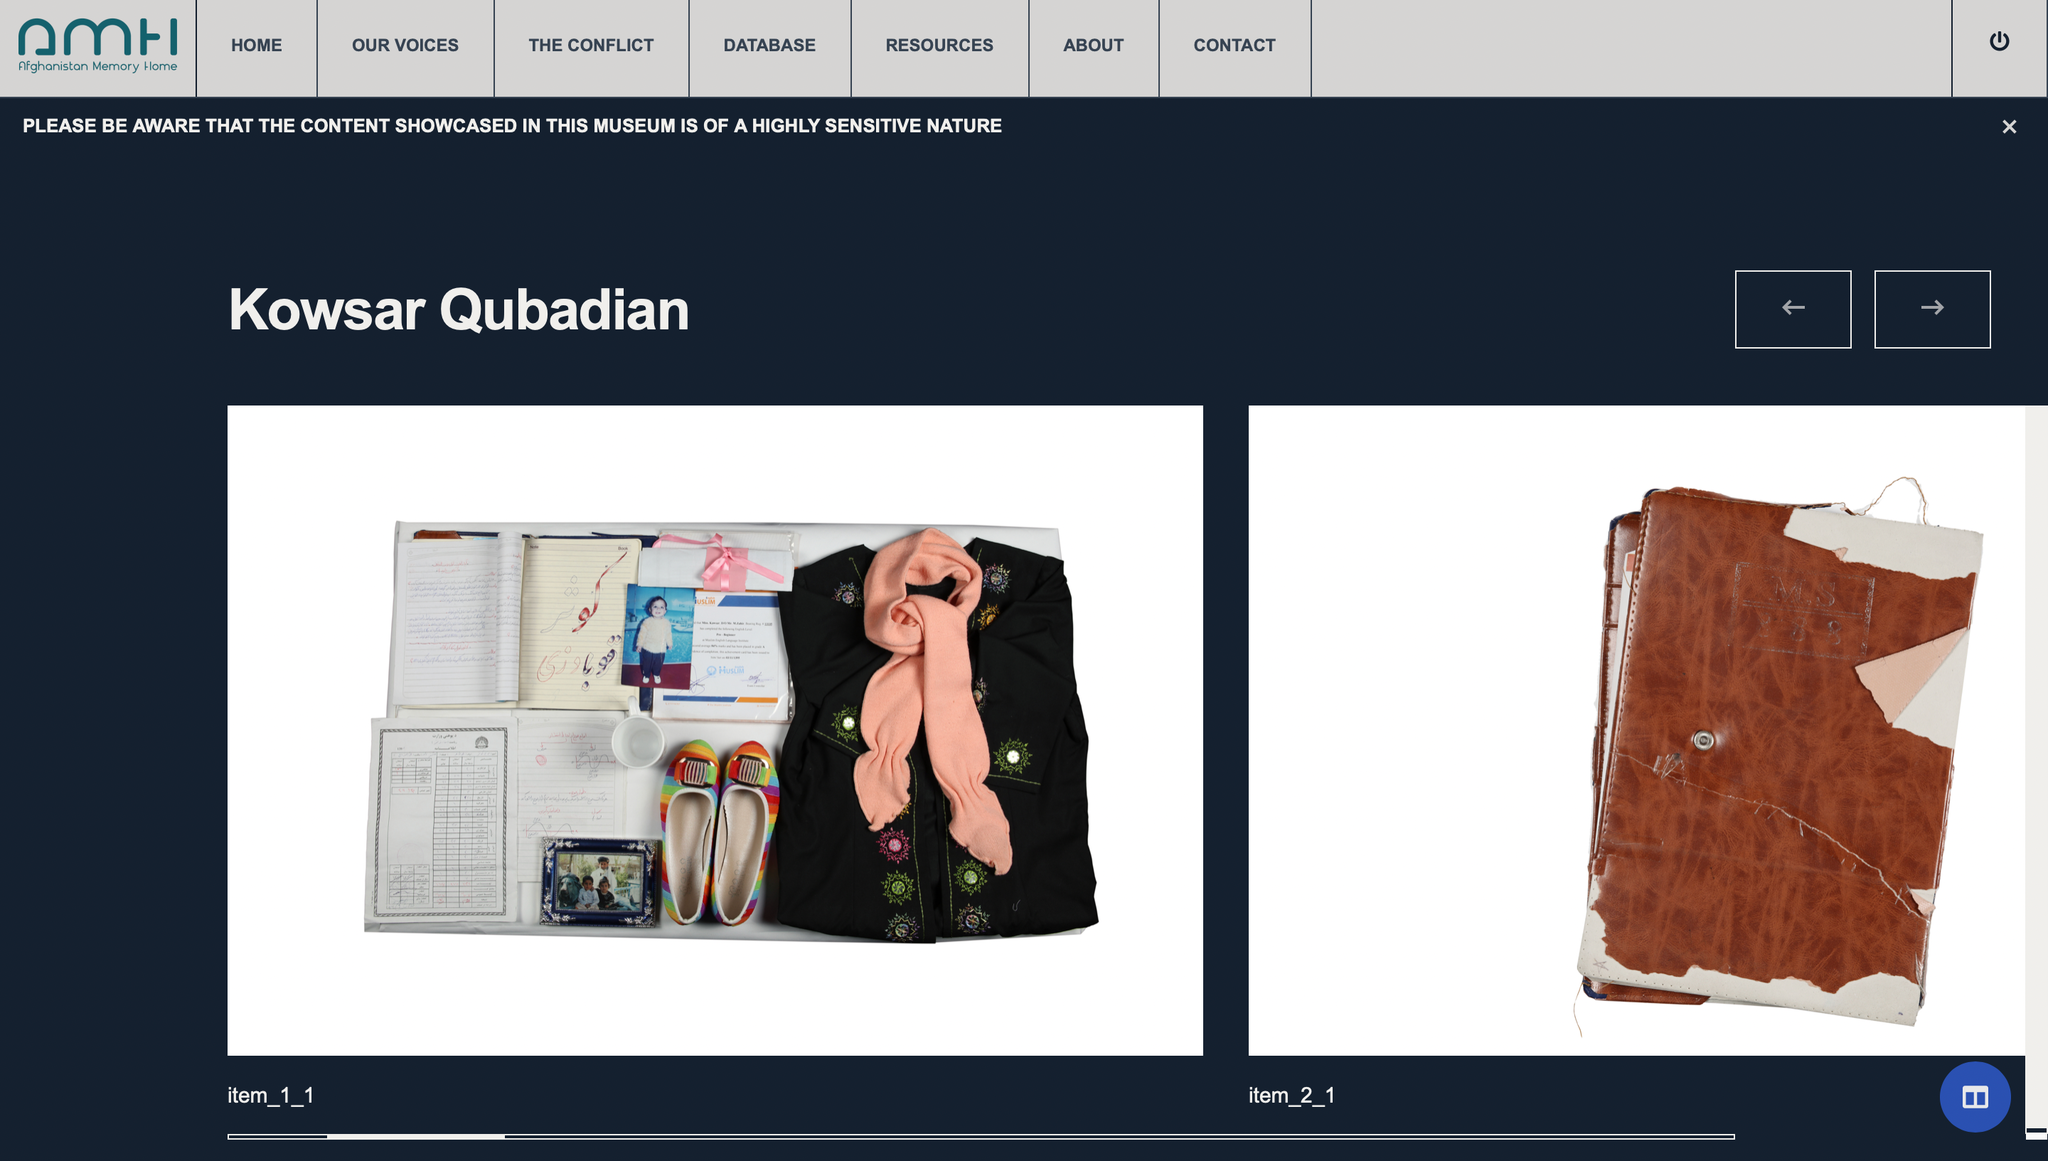Click the sensitive content warning text
The image size is (2048, 1161).
[512, 126]
